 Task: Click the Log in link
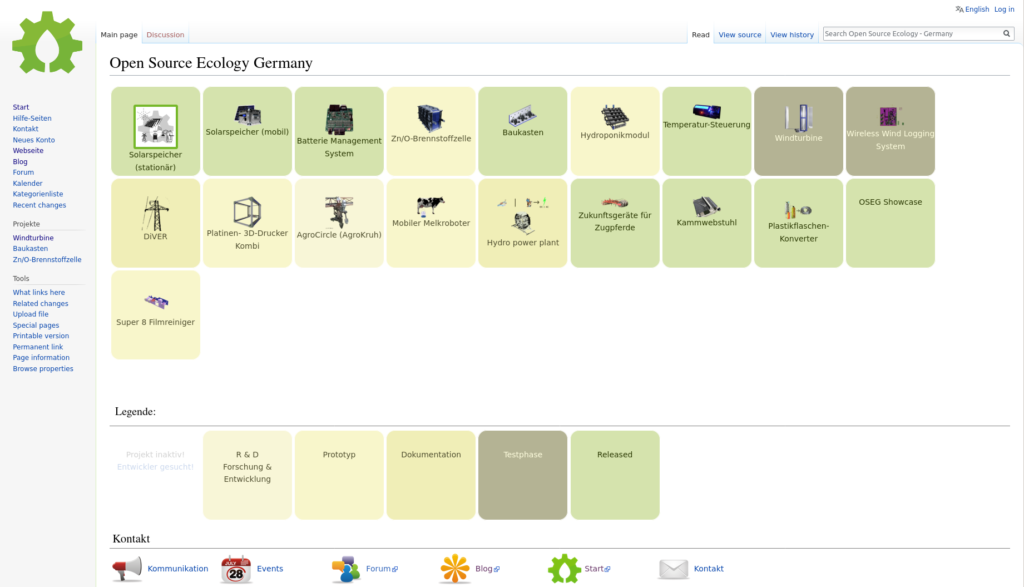pos(1003,8)
